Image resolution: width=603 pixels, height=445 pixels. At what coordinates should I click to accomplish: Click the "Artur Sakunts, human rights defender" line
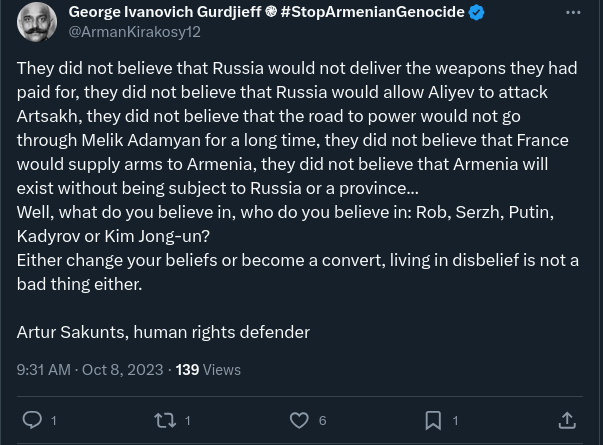click(163, 331)
